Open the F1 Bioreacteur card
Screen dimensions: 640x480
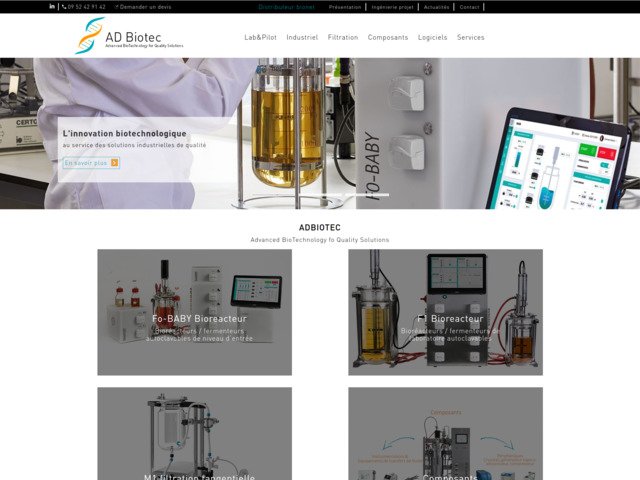click(446, 312)
